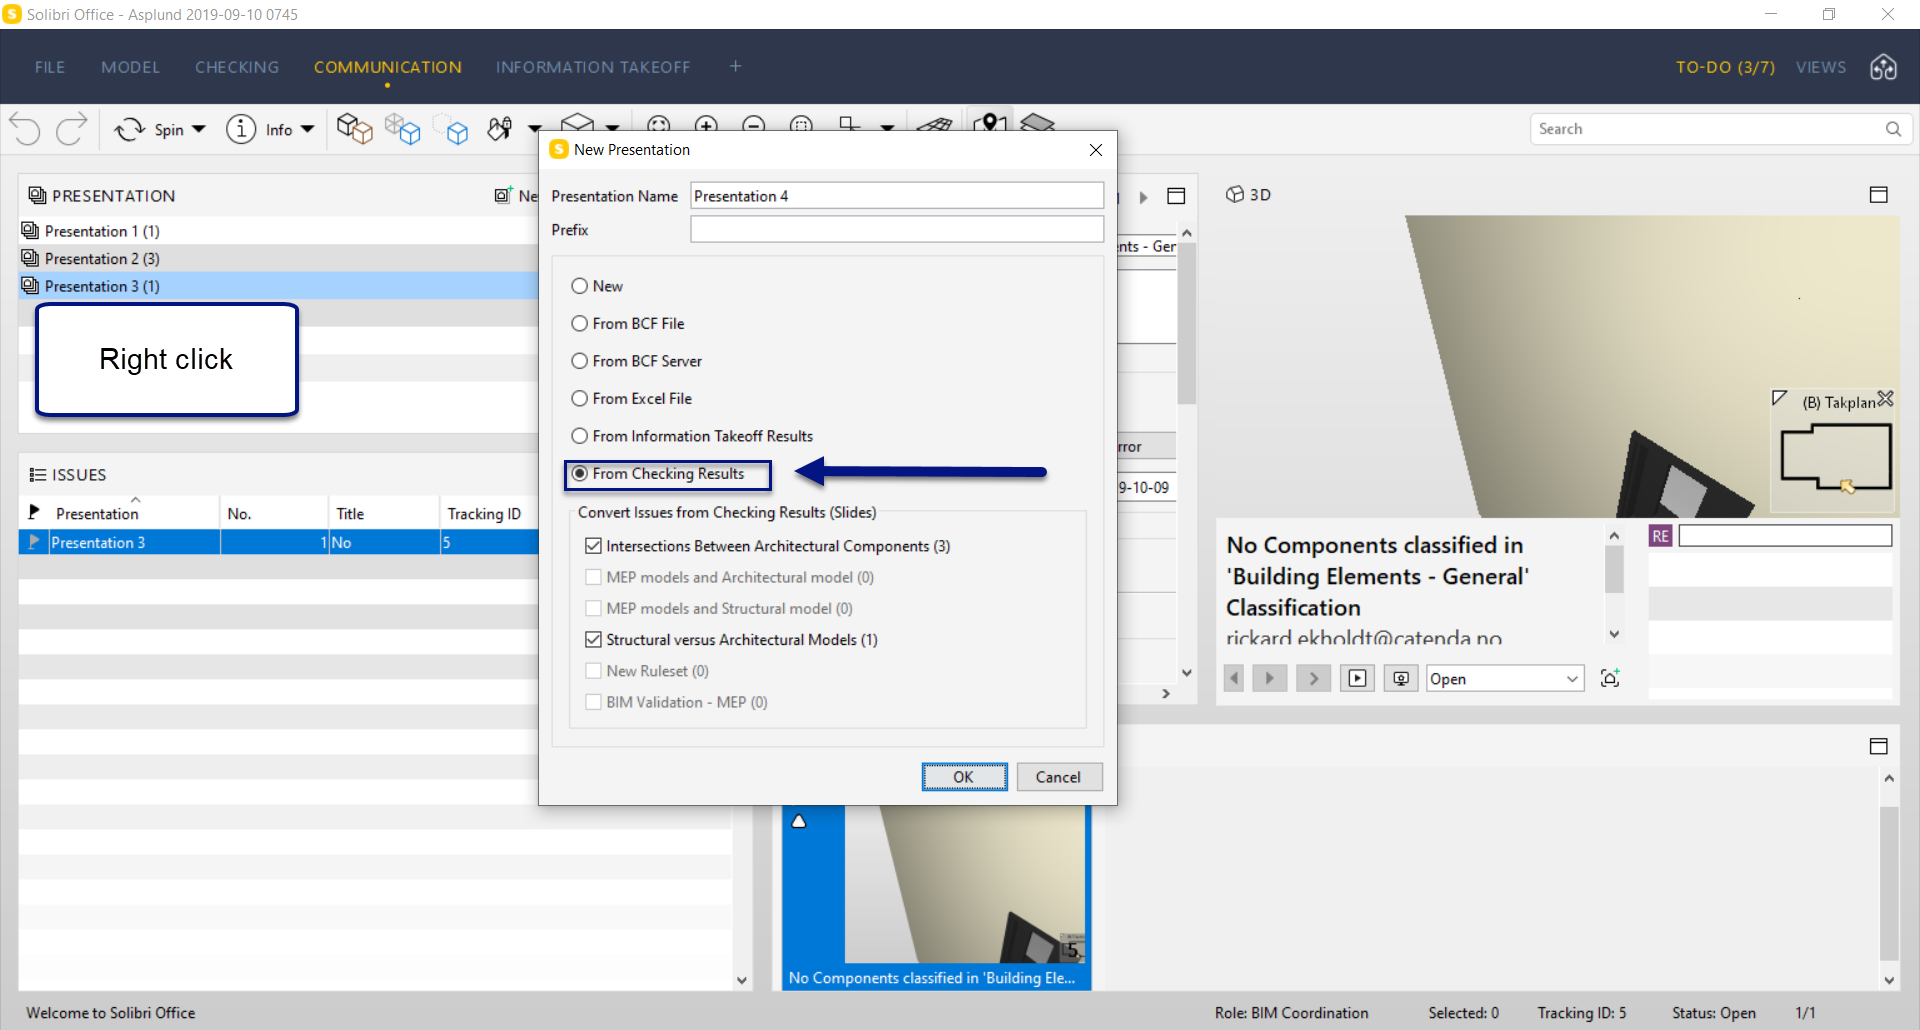Image resolution: width=1920 pixels, height=1030 pixels.
Task: Select Presentation 3 (1) in list
Action: pos(278,286)
